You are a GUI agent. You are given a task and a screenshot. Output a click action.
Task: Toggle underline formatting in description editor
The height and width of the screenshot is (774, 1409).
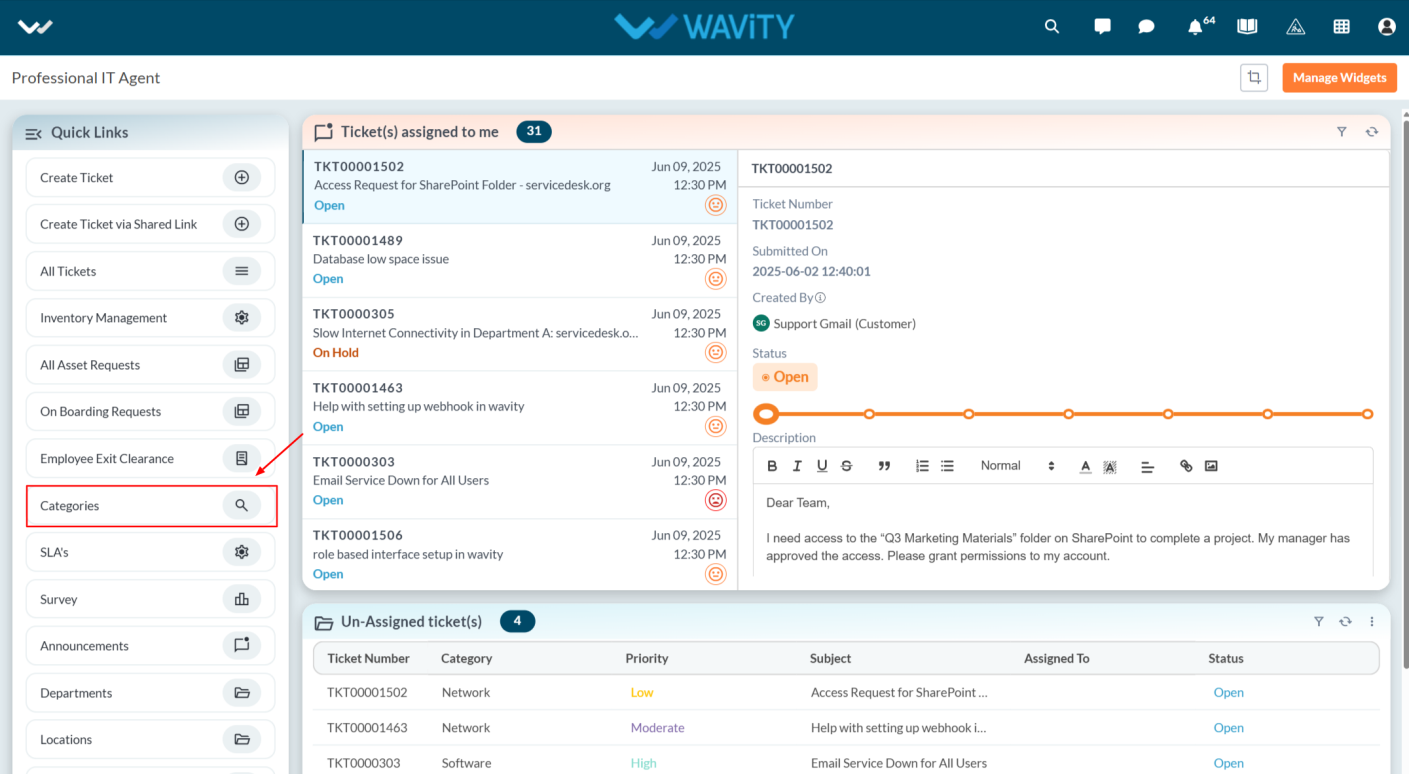pos(822,466)
